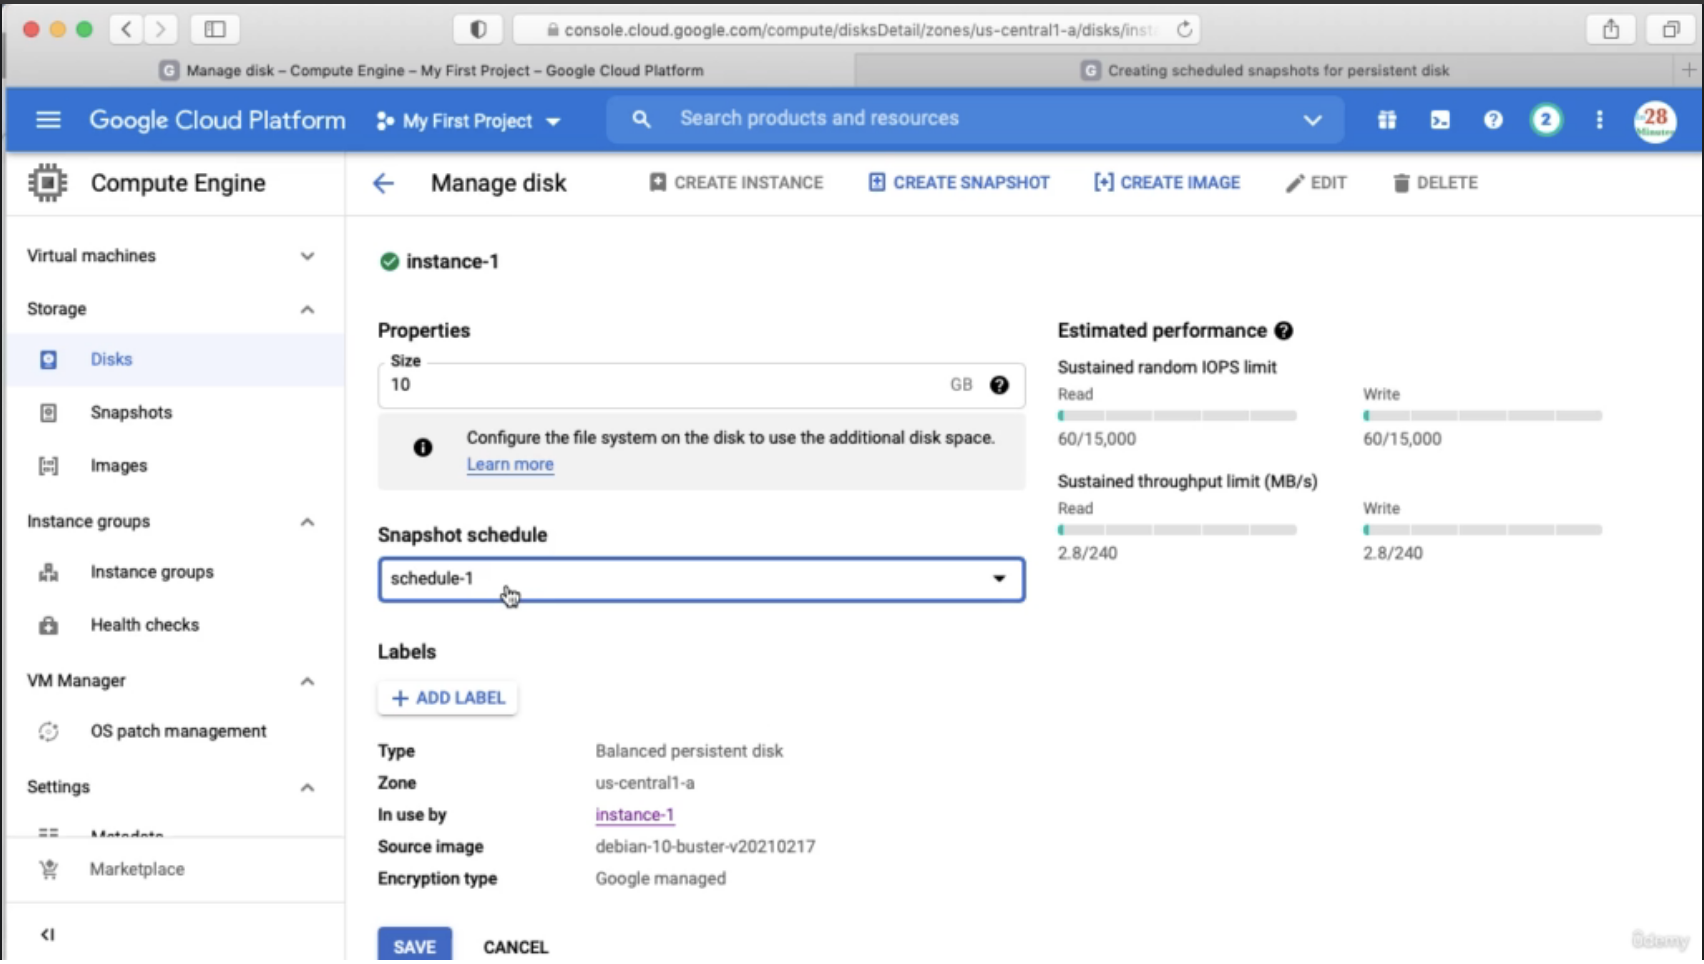Open the gift free trial icon
Screen dimensions: 1704x964
click(x=1387, y=120)
